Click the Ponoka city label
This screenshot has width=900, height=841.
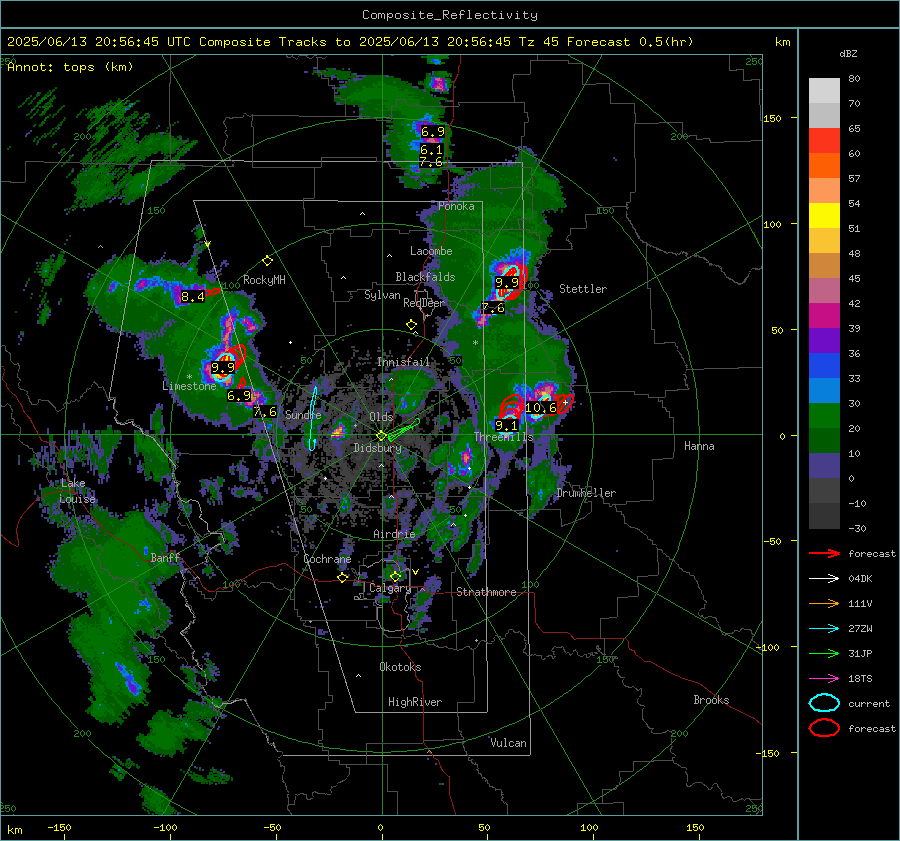coord(456,206)
